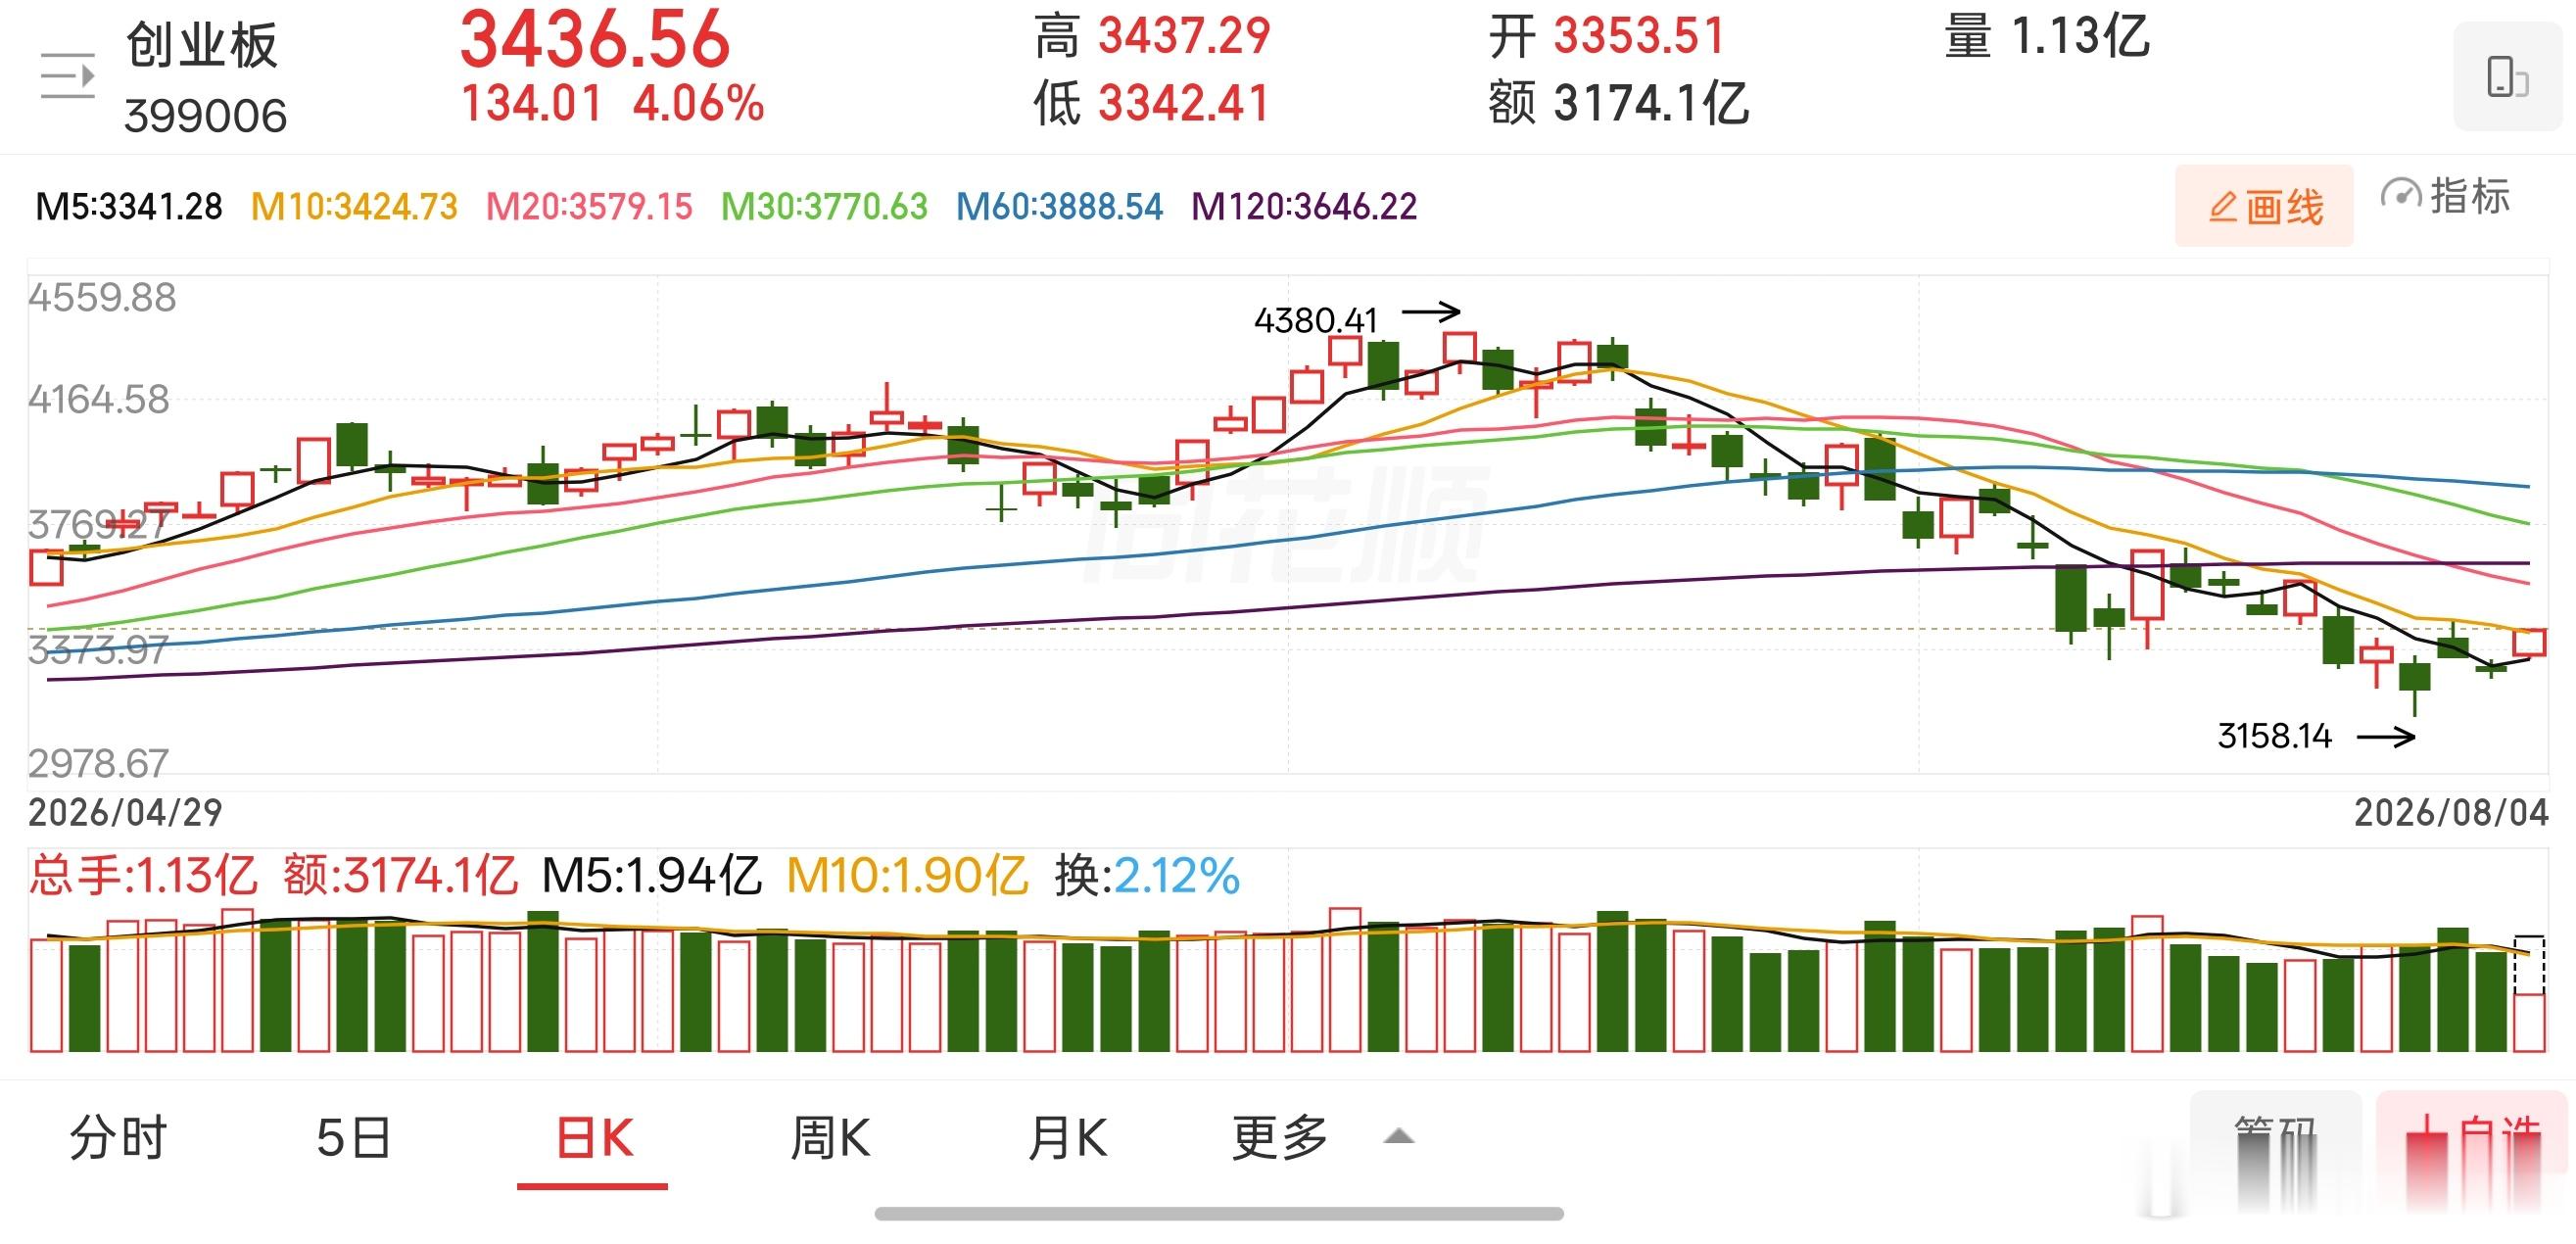Click the turnover rate 换:2.12%
2576x1244 pixels.
point(1147,876)
